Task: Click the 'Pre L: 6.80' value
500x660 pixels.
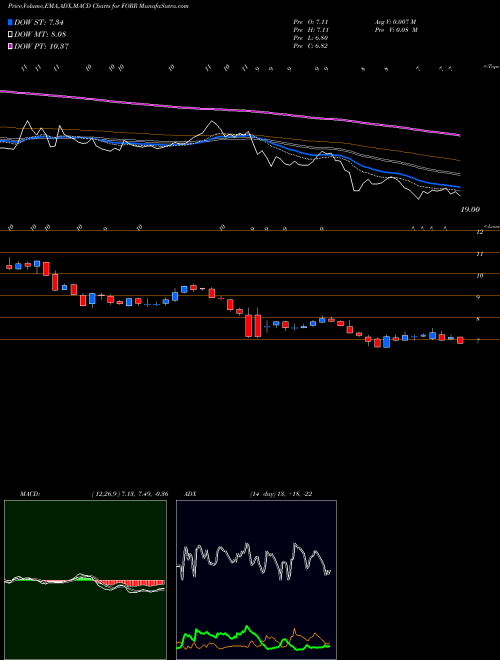Action: (311, 38)
